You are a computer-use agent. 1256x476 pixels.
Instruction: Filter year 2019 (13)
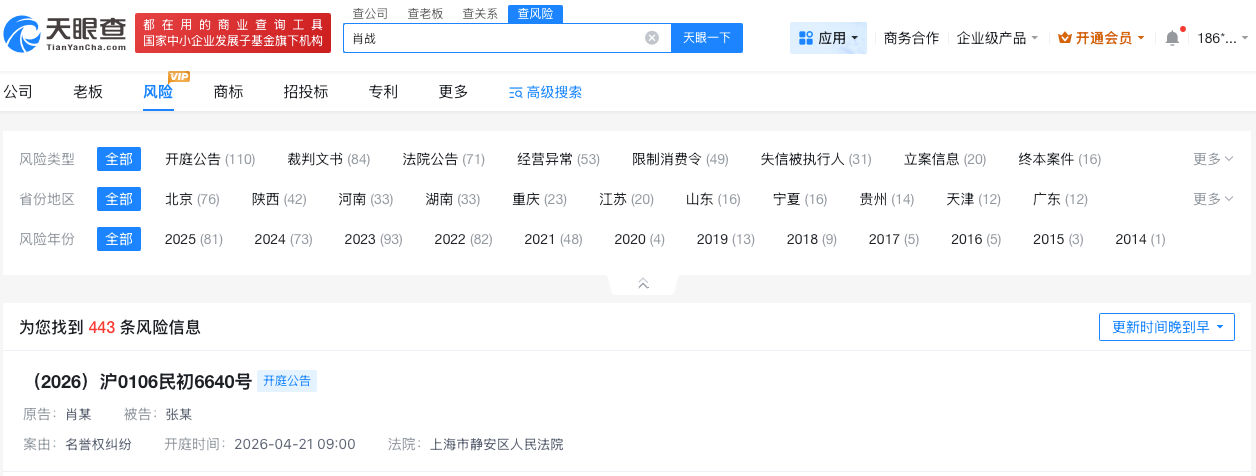[x=726, y=239]
